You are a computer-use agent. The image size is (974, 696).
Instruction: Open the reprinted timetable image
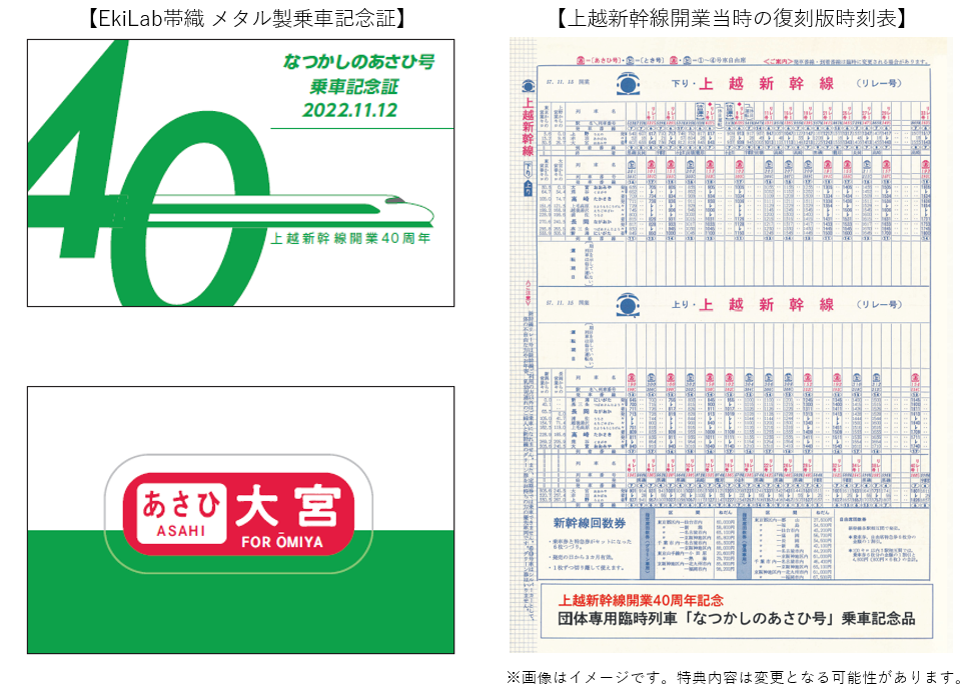730,345
